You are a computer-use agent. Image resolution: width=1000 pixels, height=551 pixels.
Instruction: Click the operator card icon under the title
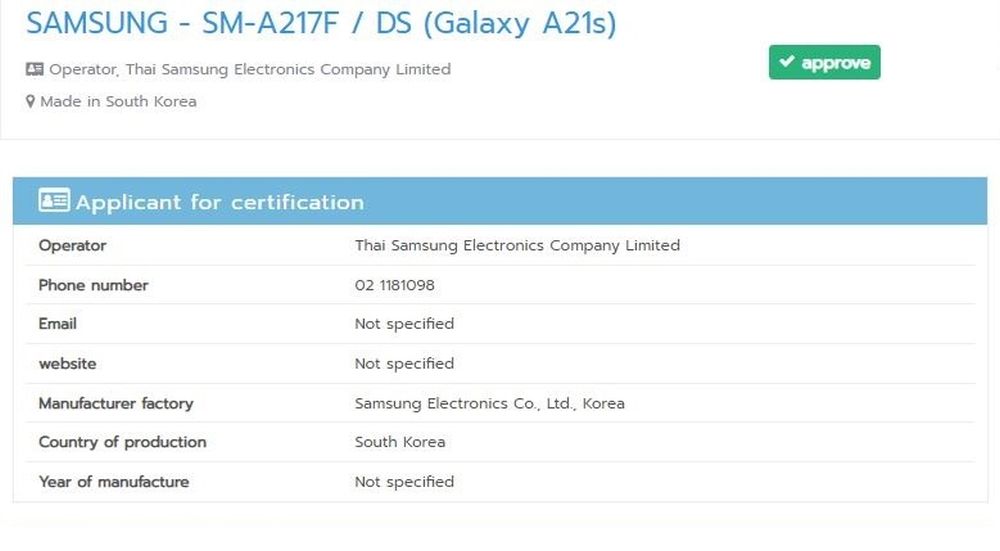pyautogui.click(x=35, y=70)
